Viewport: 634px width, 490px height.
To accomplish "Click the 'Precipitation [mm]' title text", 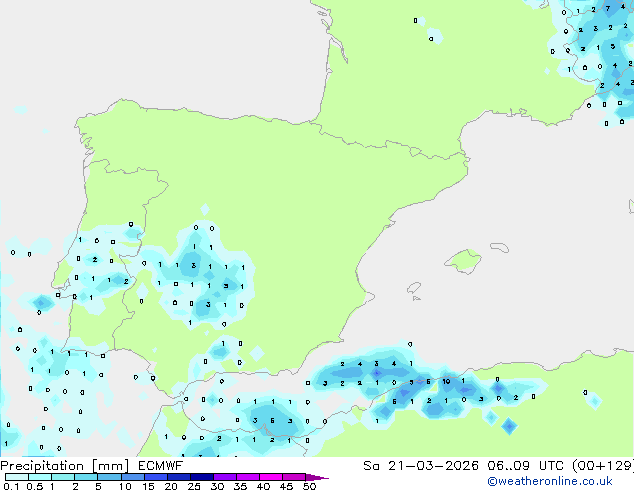I will coord(65,466).
